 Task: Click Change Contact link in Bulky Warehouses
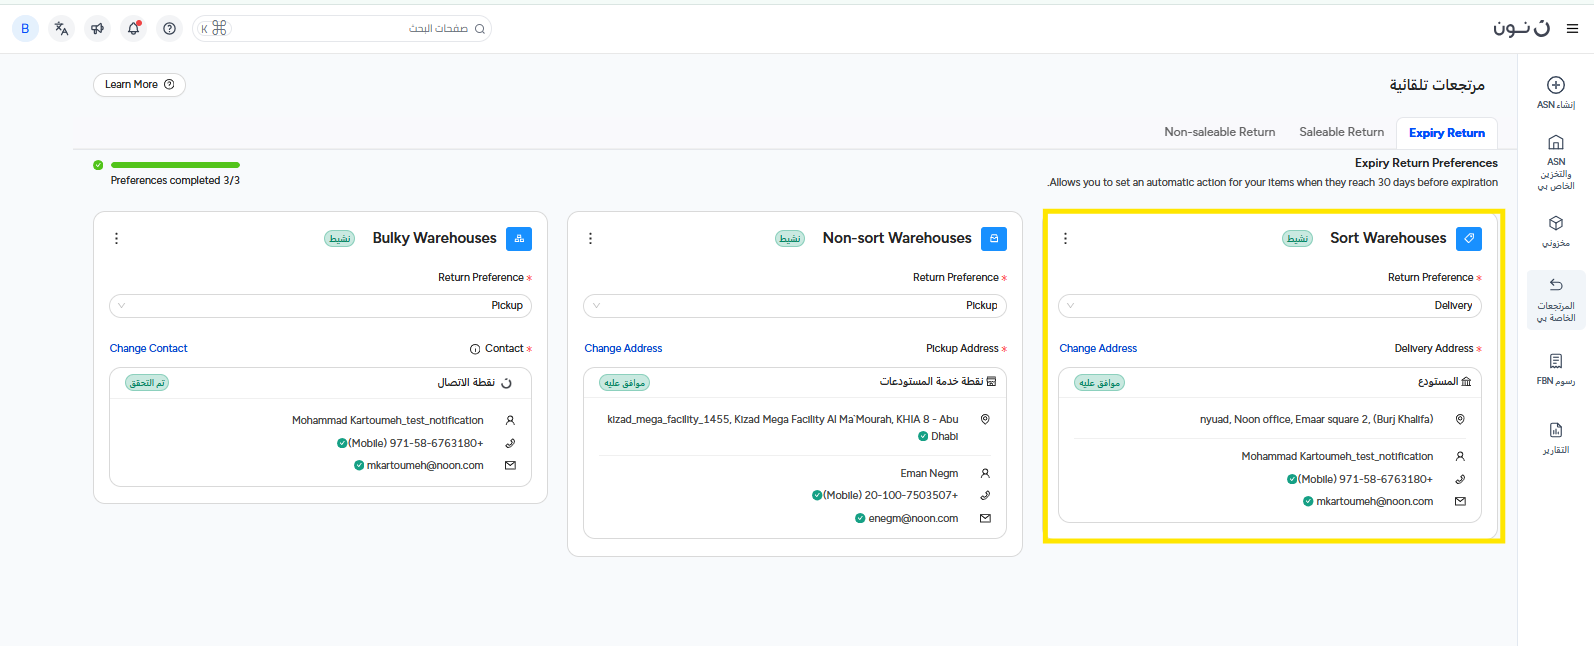[x=148, y=349]
